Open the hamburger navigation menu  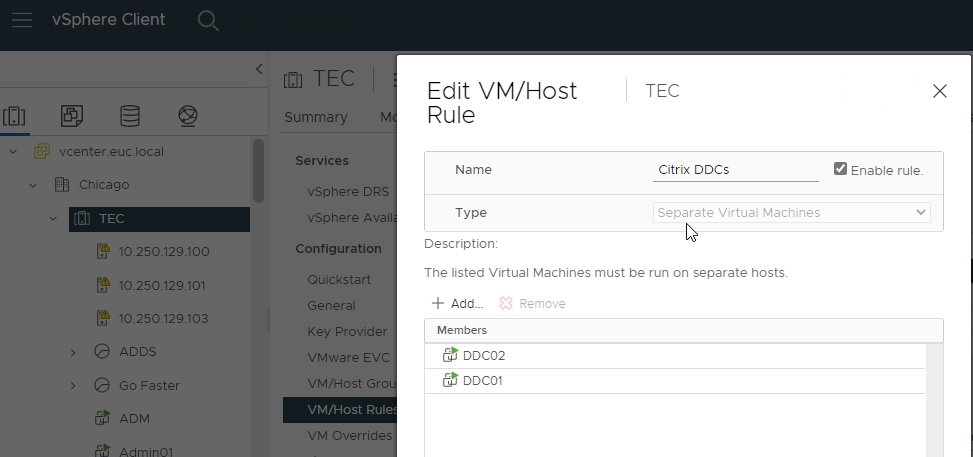click(22, 20)
